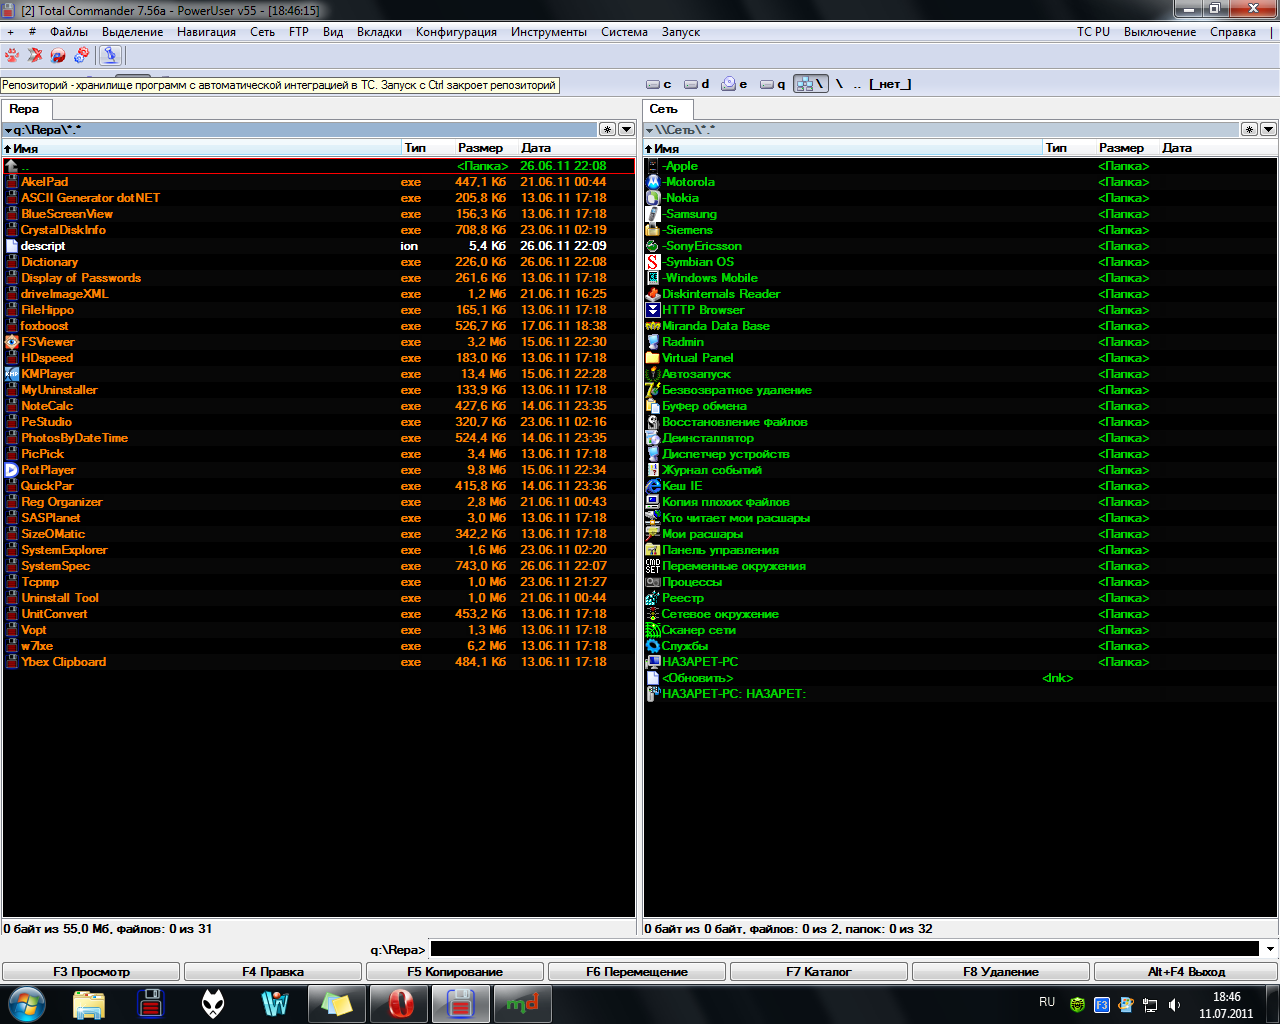The width and height of the screenshot is (1280, 1024).
Task: Go to root with the backslash button
Action: click(840, 84)
